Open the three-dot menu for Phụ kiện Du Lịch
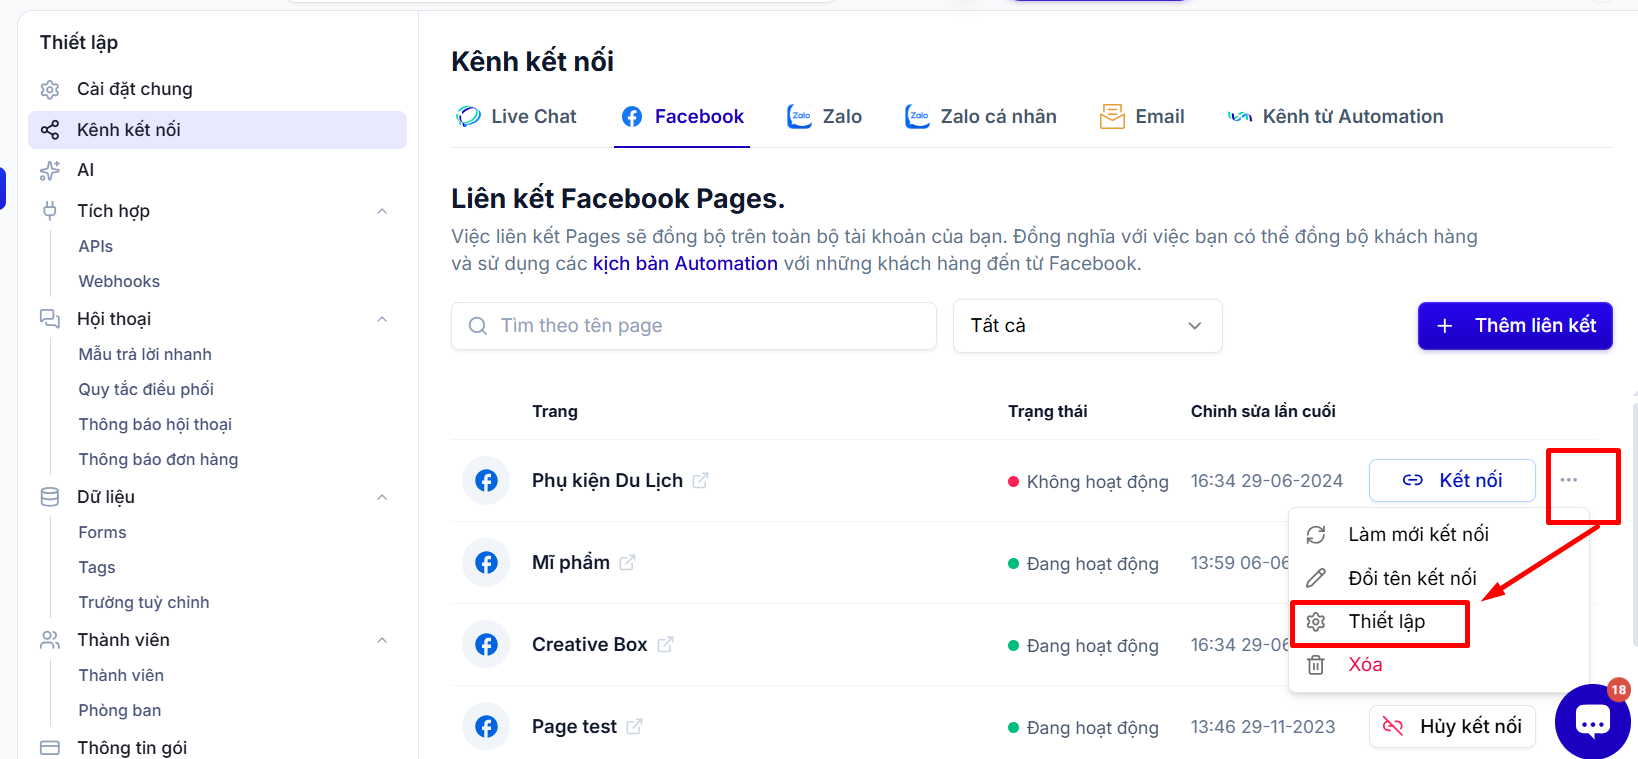The width and height of the screenshot is (1638, 759). [1568, 480]
